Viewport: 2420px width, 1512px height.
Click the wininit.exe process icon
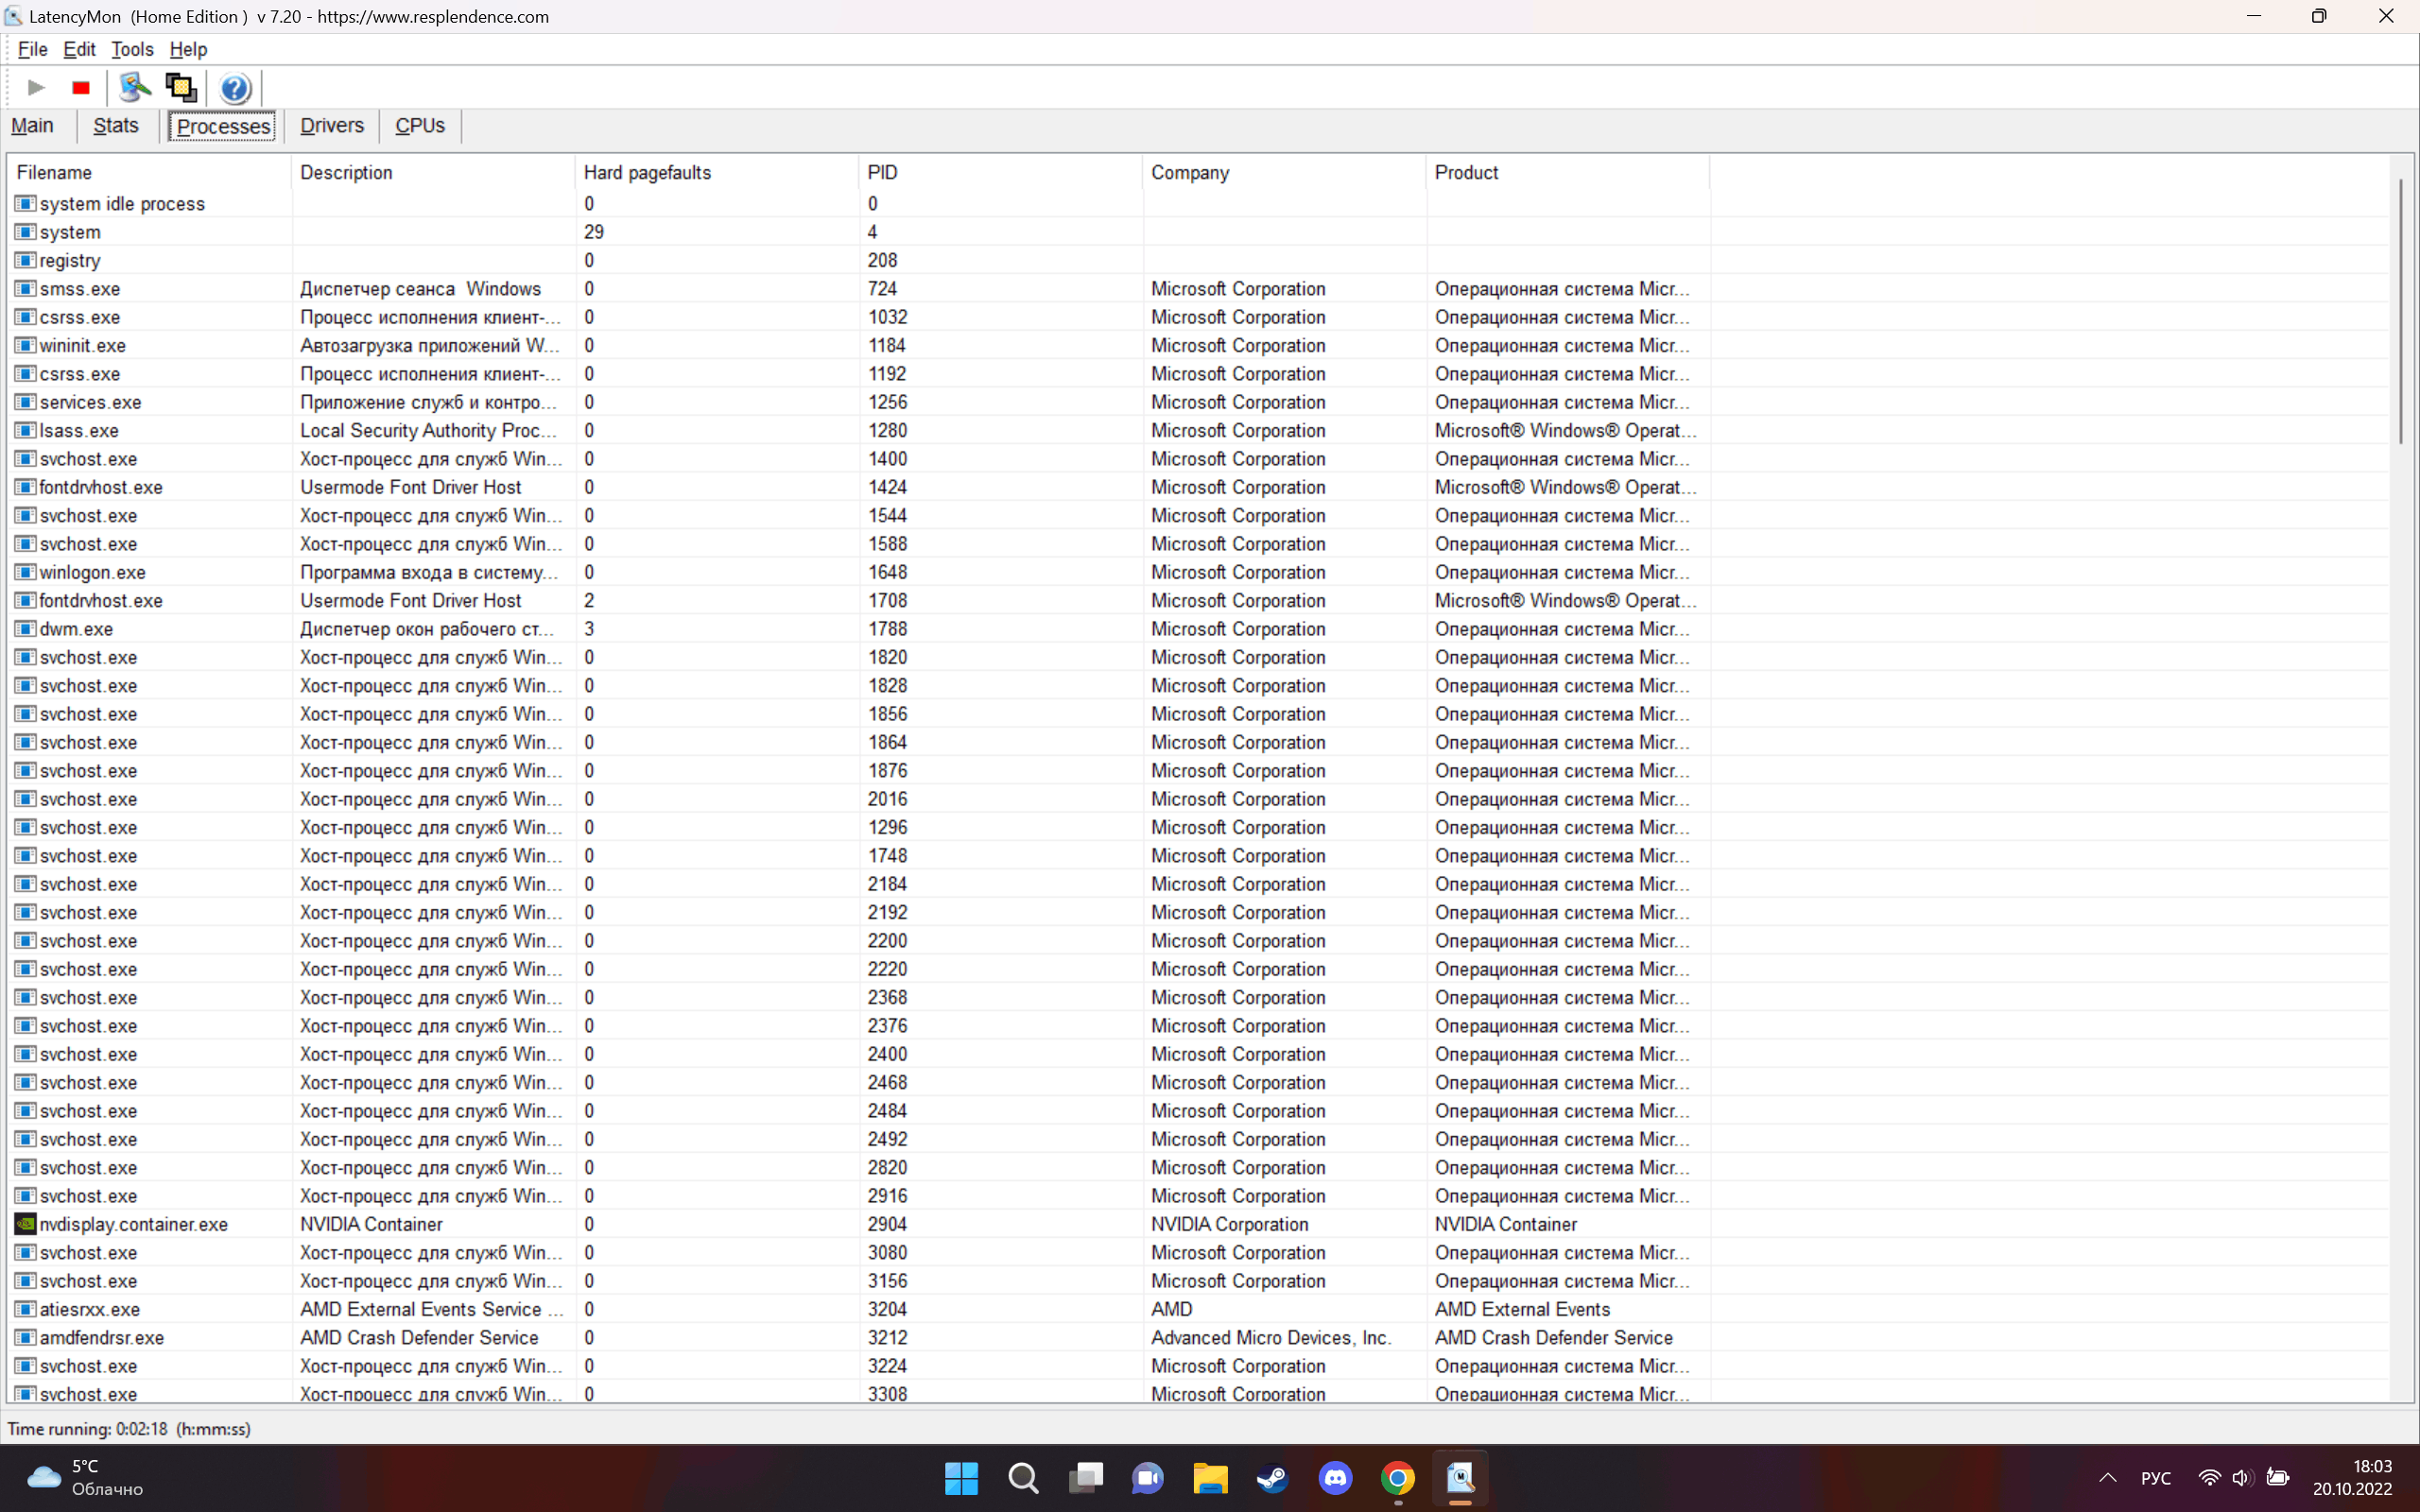[25, 345]
